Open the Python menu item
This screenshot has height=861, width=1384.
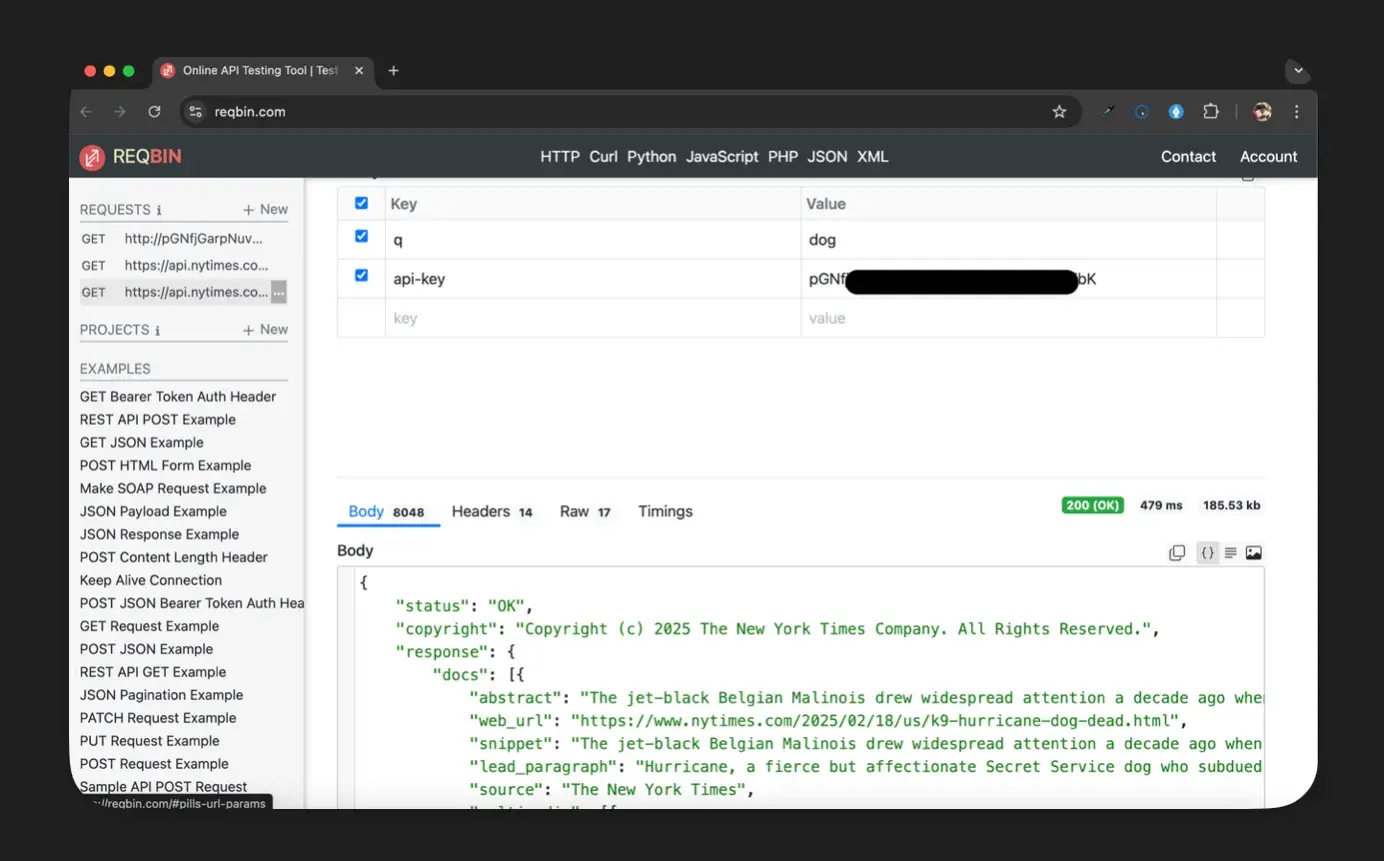click(x=652, y=157)
